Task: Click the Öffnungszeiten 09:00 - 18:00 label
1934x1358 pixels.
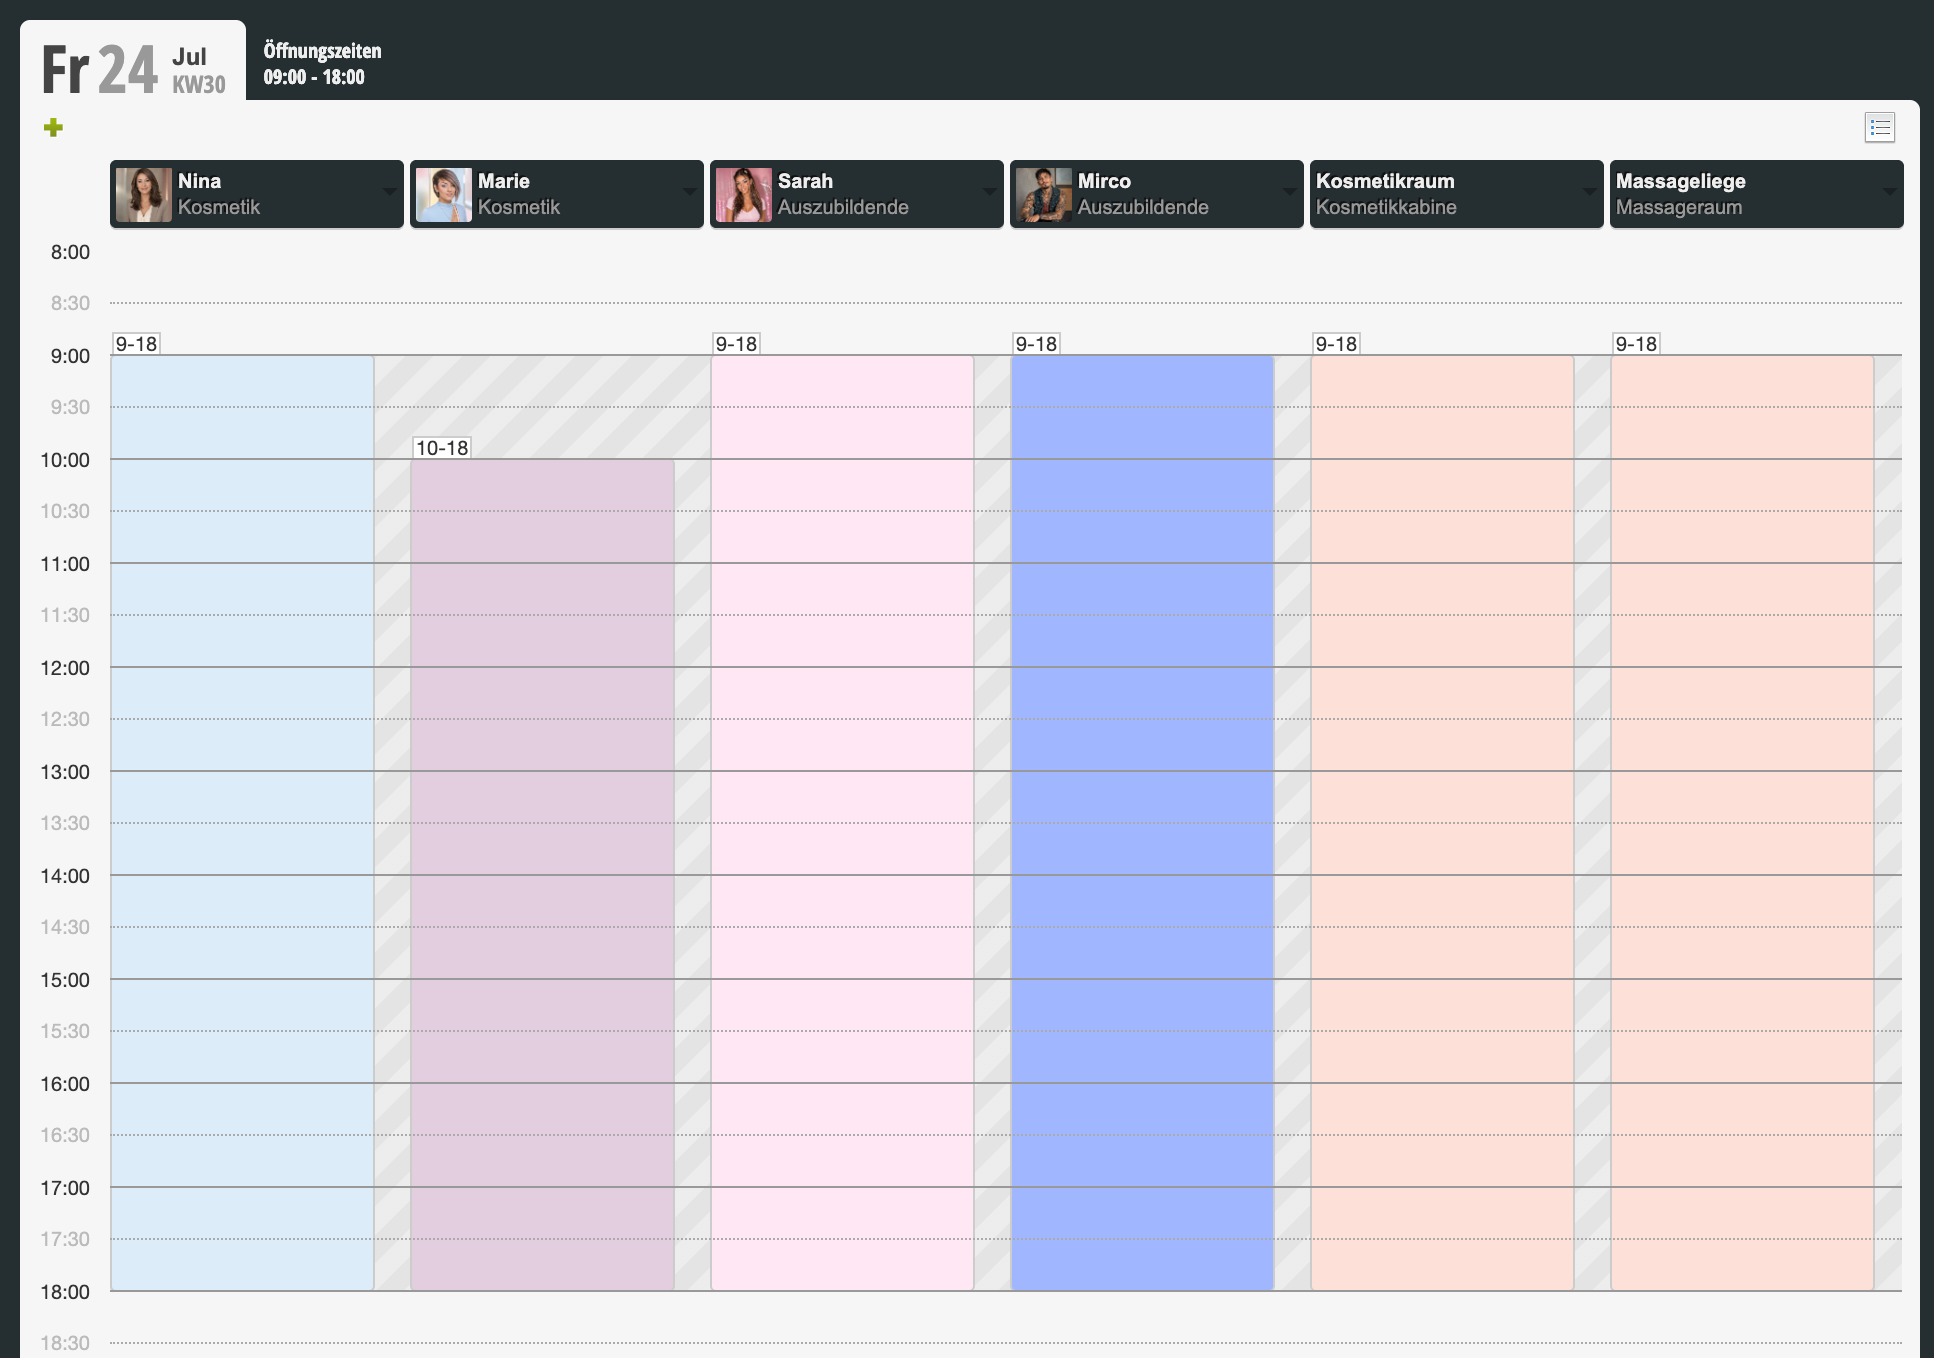Action: (x=322, y=64)
